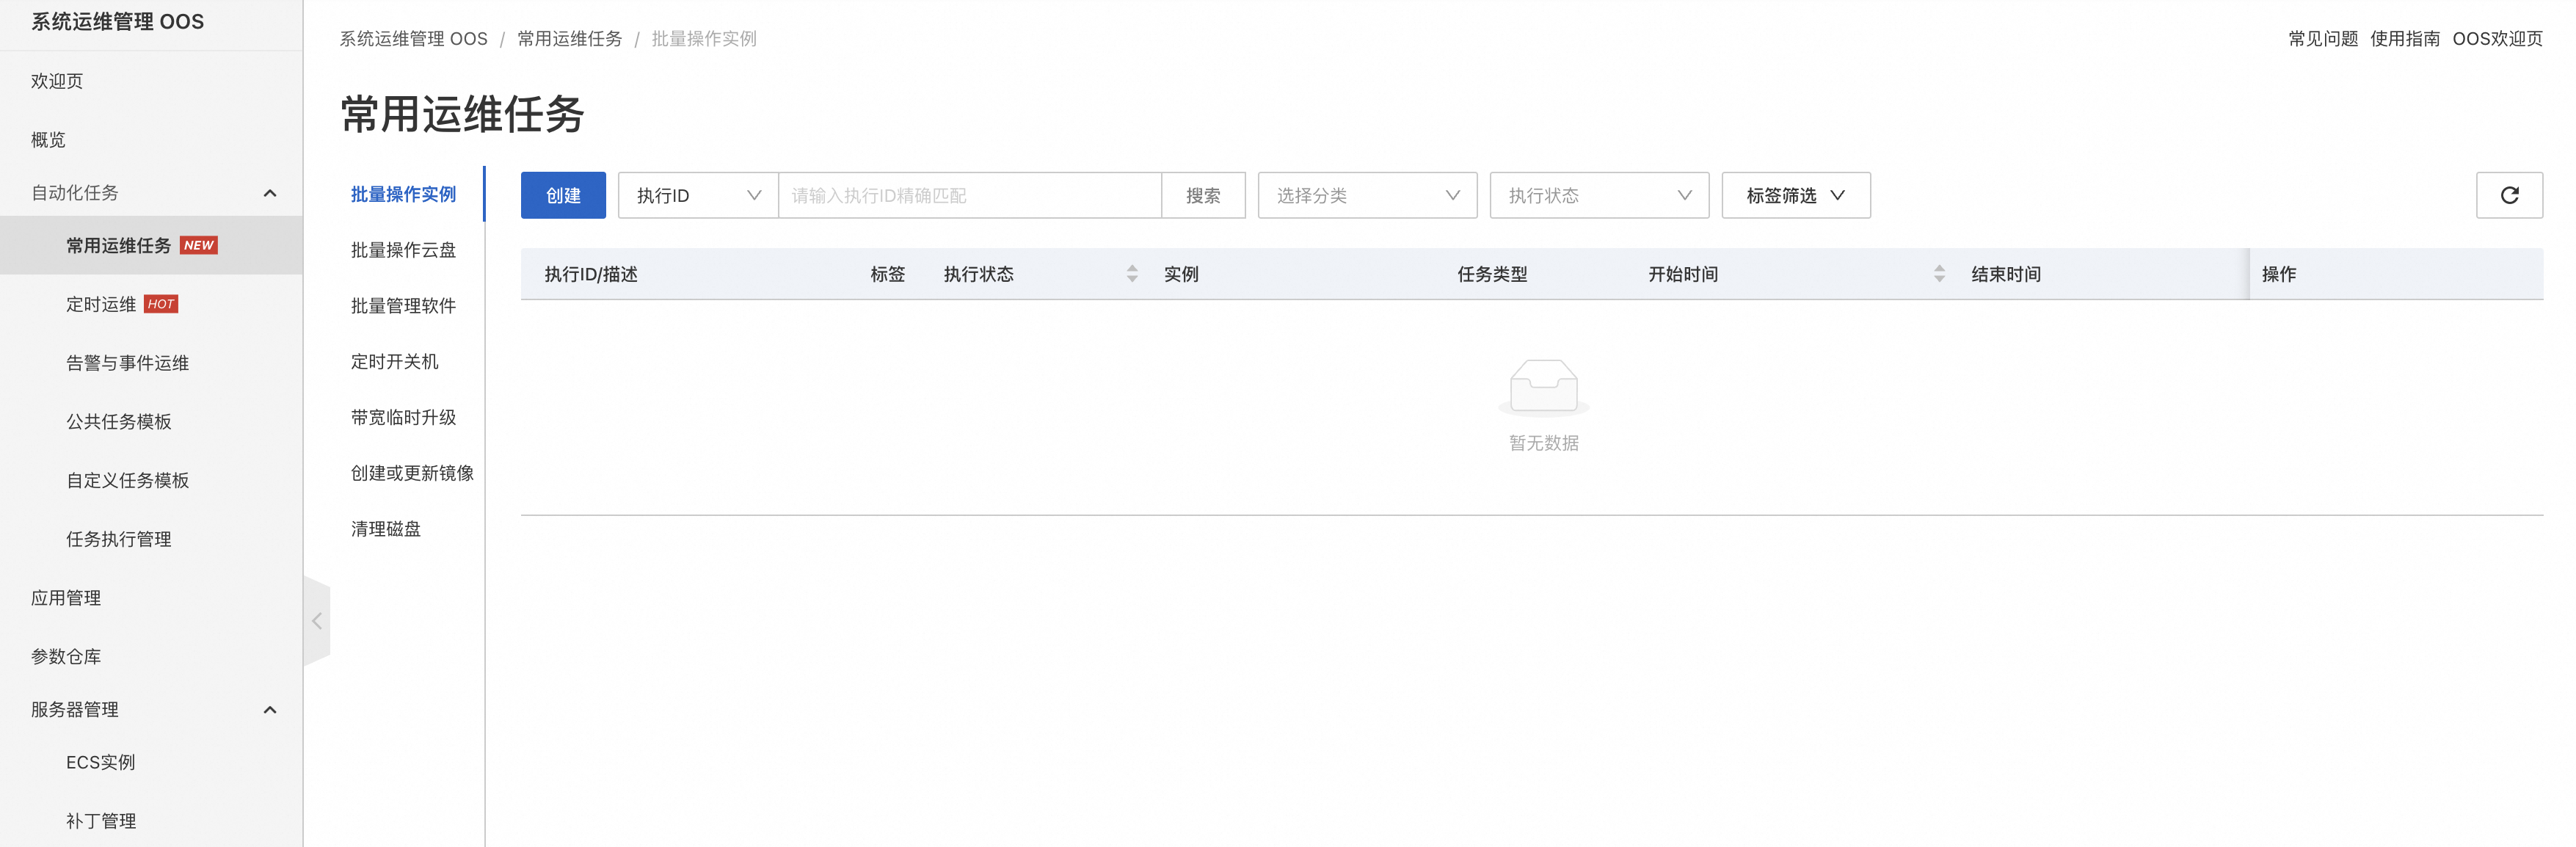This screenshot has height=847, width=2576.
Task: Select the 批量操作实例 tab
Action: point(403,194)
